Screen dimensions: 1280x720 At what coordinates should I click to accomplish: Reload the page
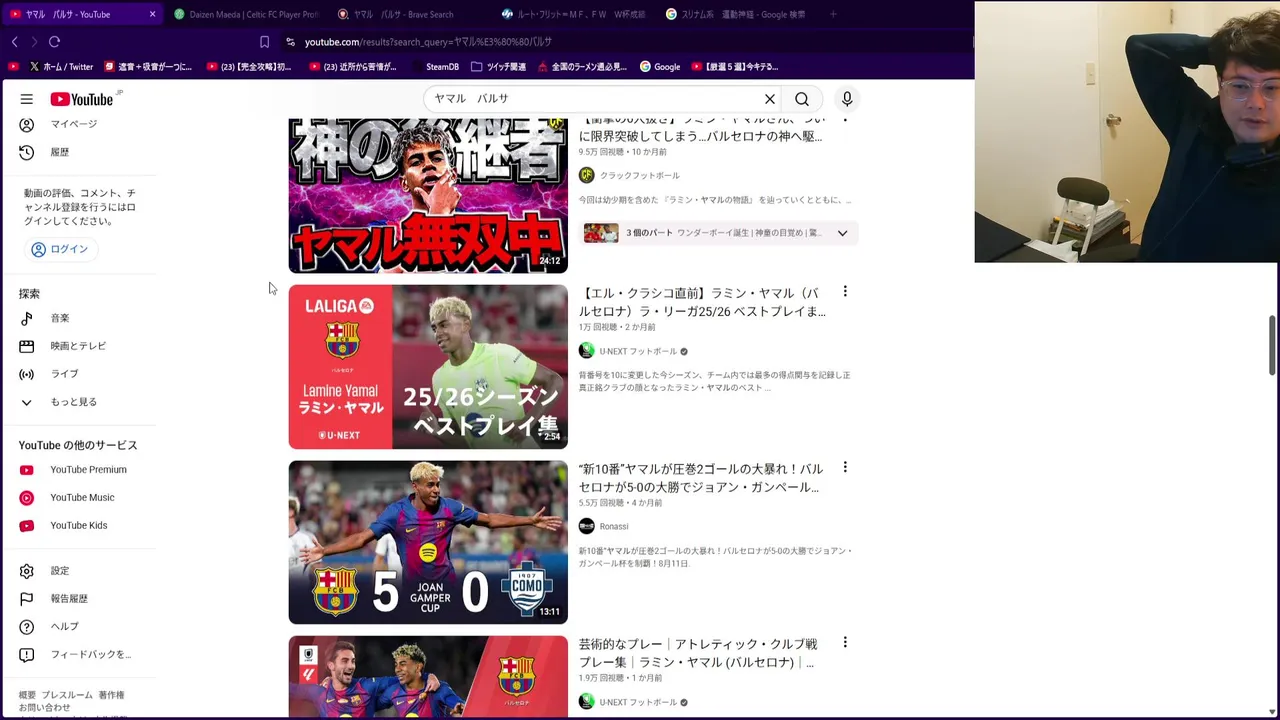coord(55,42)
